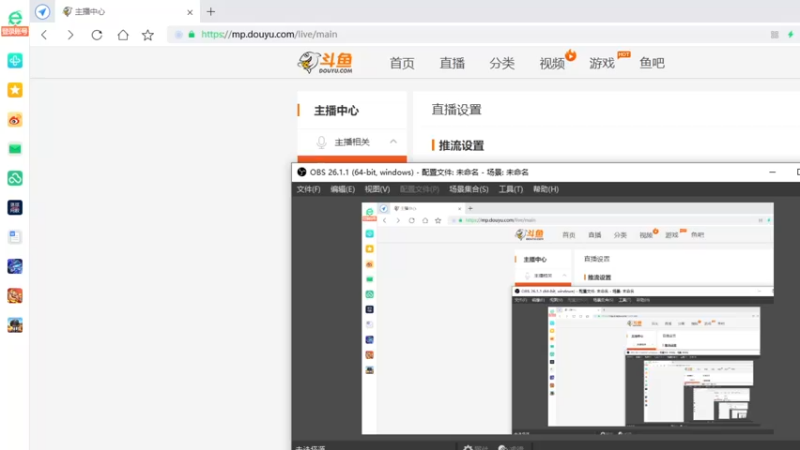
Task: Go to Douyu 首页 link
Action: (402, 63)
